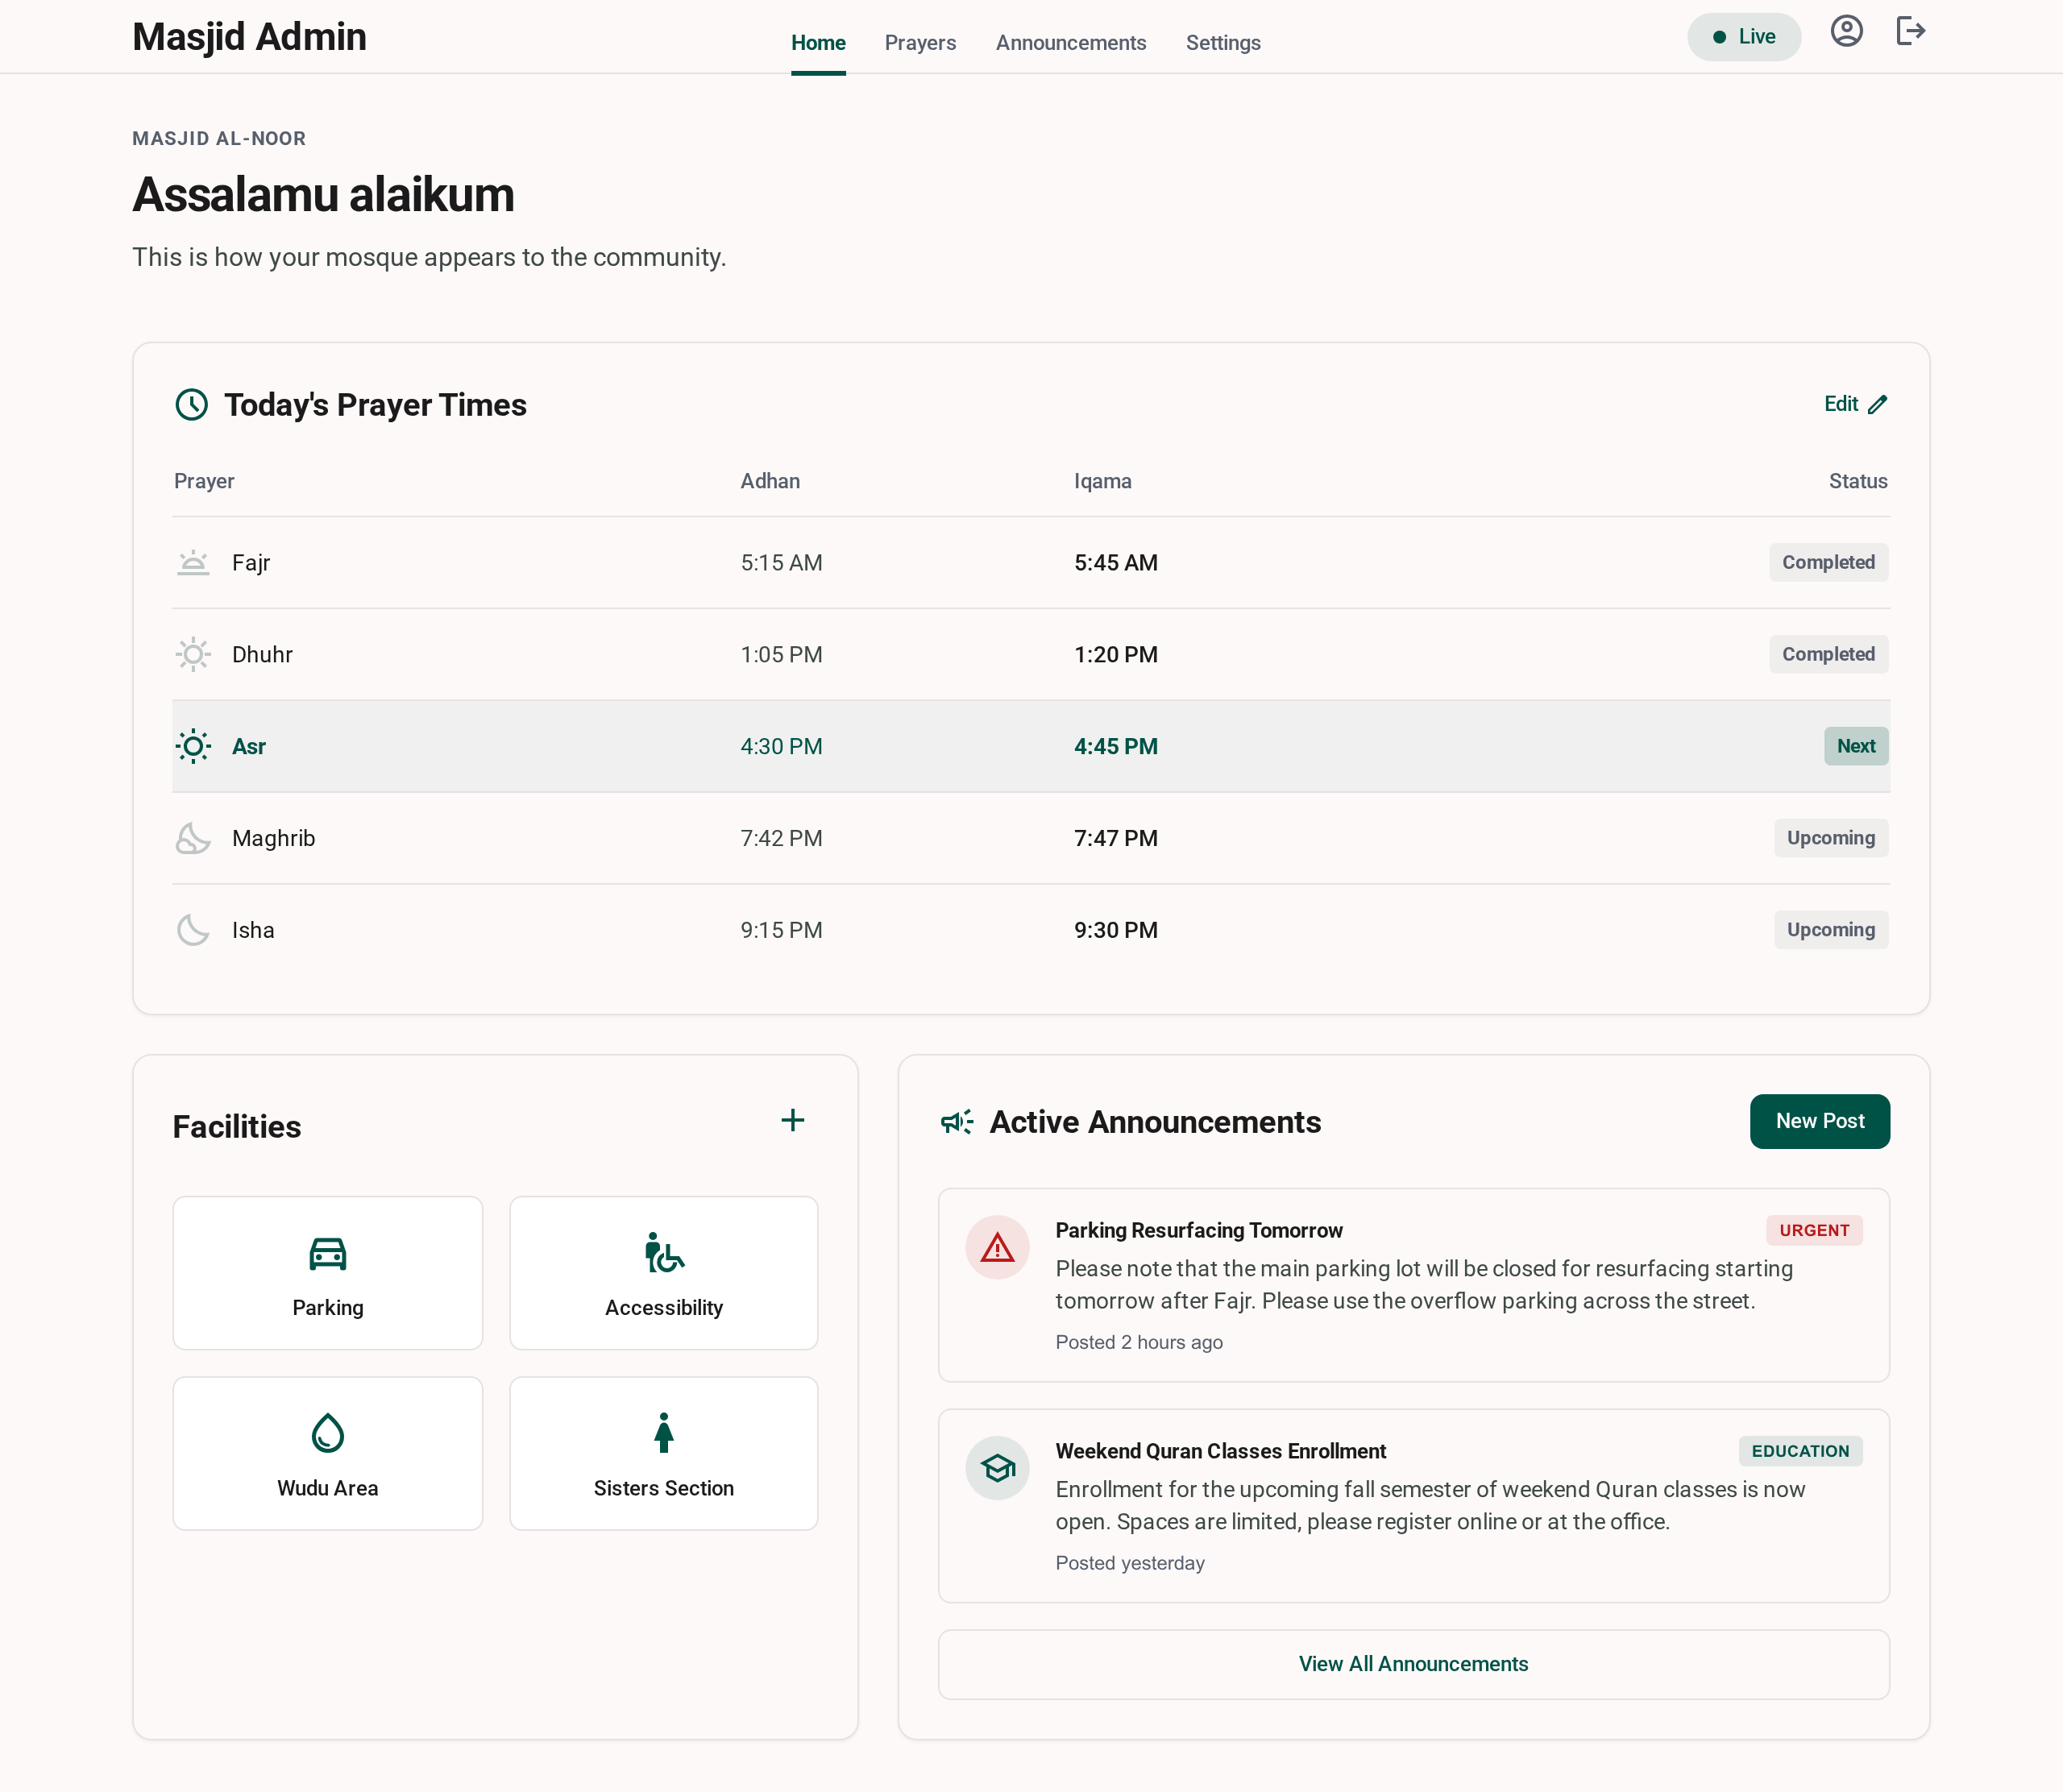2063x1792 pixels.
Task: Click the Prayer column header
Action: [204, 481]
